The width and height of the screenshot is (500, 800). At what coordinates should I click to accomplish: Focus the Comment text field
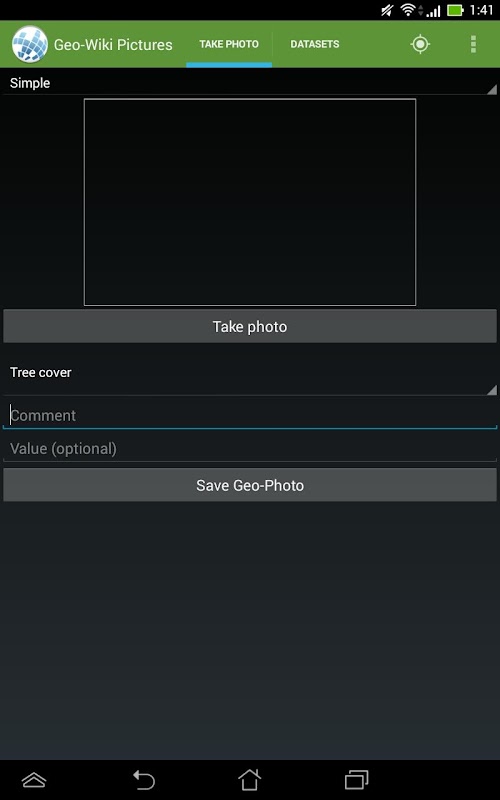pyautogui.click(x=250, y=415)
